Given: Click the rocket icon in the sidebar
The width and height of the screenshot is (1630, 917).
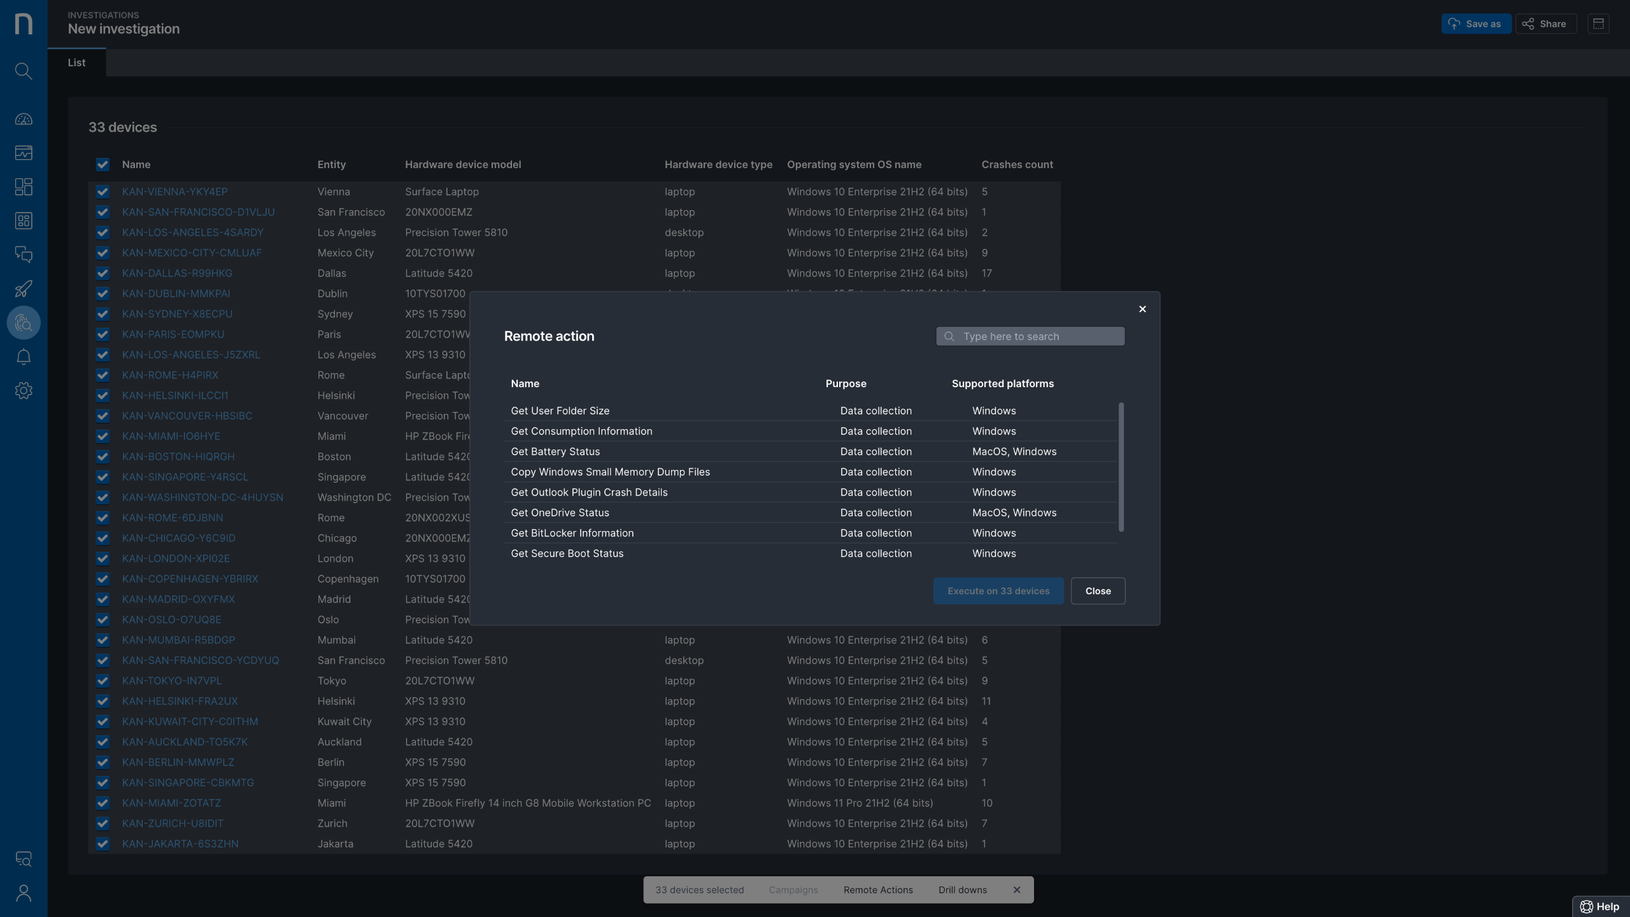Looking at the screenshot, I should tap(23, 289).
